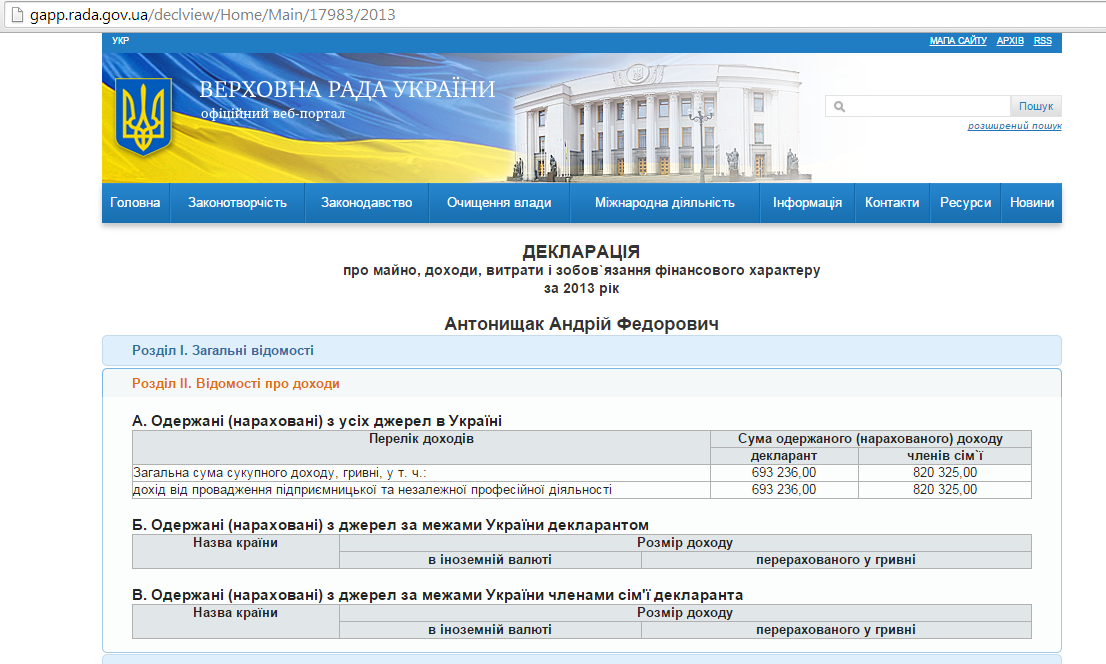
Task: Click the Ukrainian trident coat of arms emblem
Action: click(145, 116)
